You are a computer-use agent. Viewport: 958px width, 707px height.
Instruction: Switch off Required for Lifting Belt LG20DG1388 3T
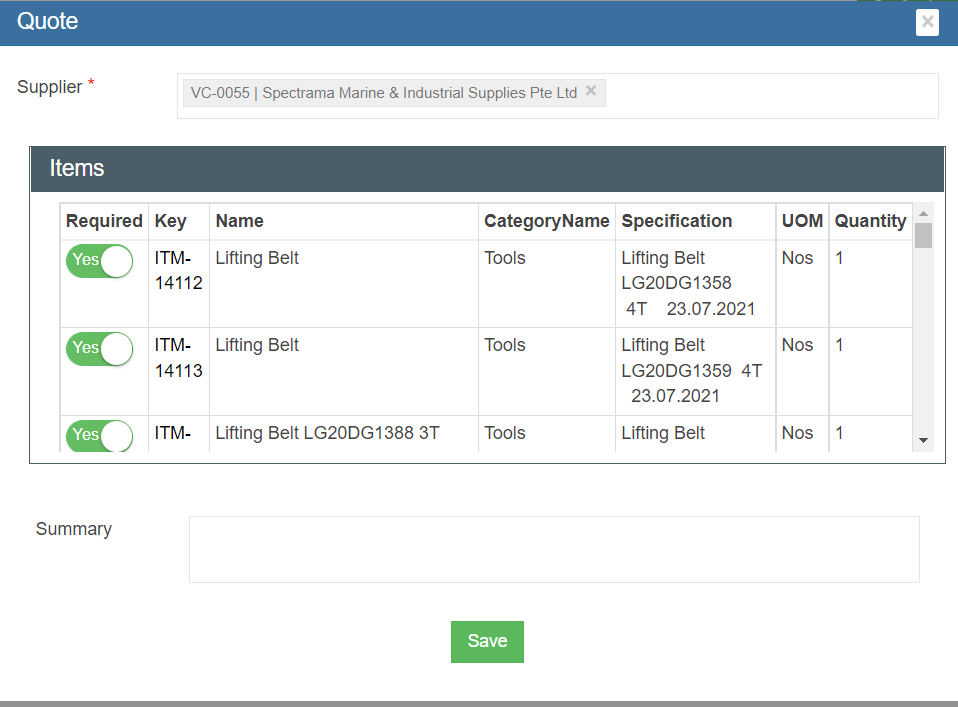pyautogui.click(x=99, y=435)
